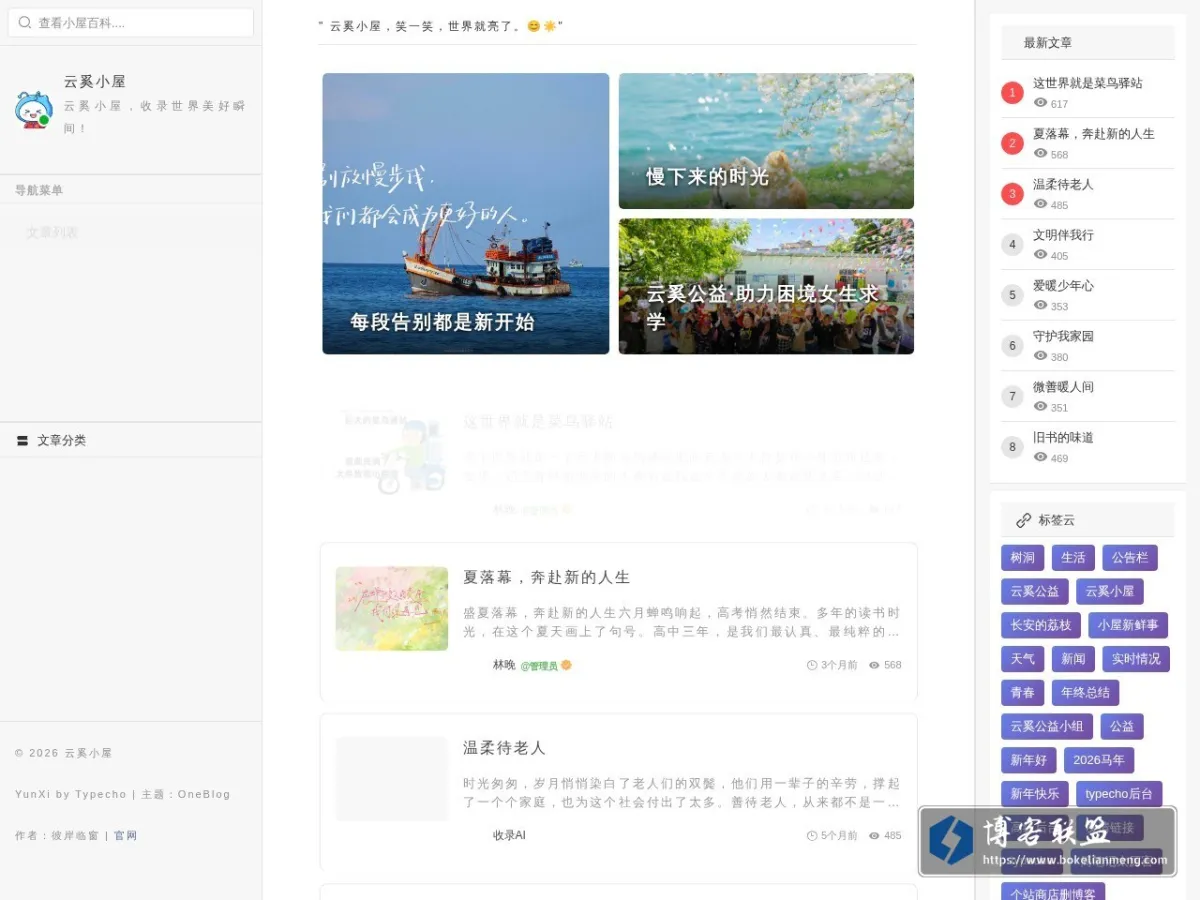Click the eye icon beside 568 in the article card
Image resolution: width=1200 pixels, height=900 pixels.
point(874,665)
